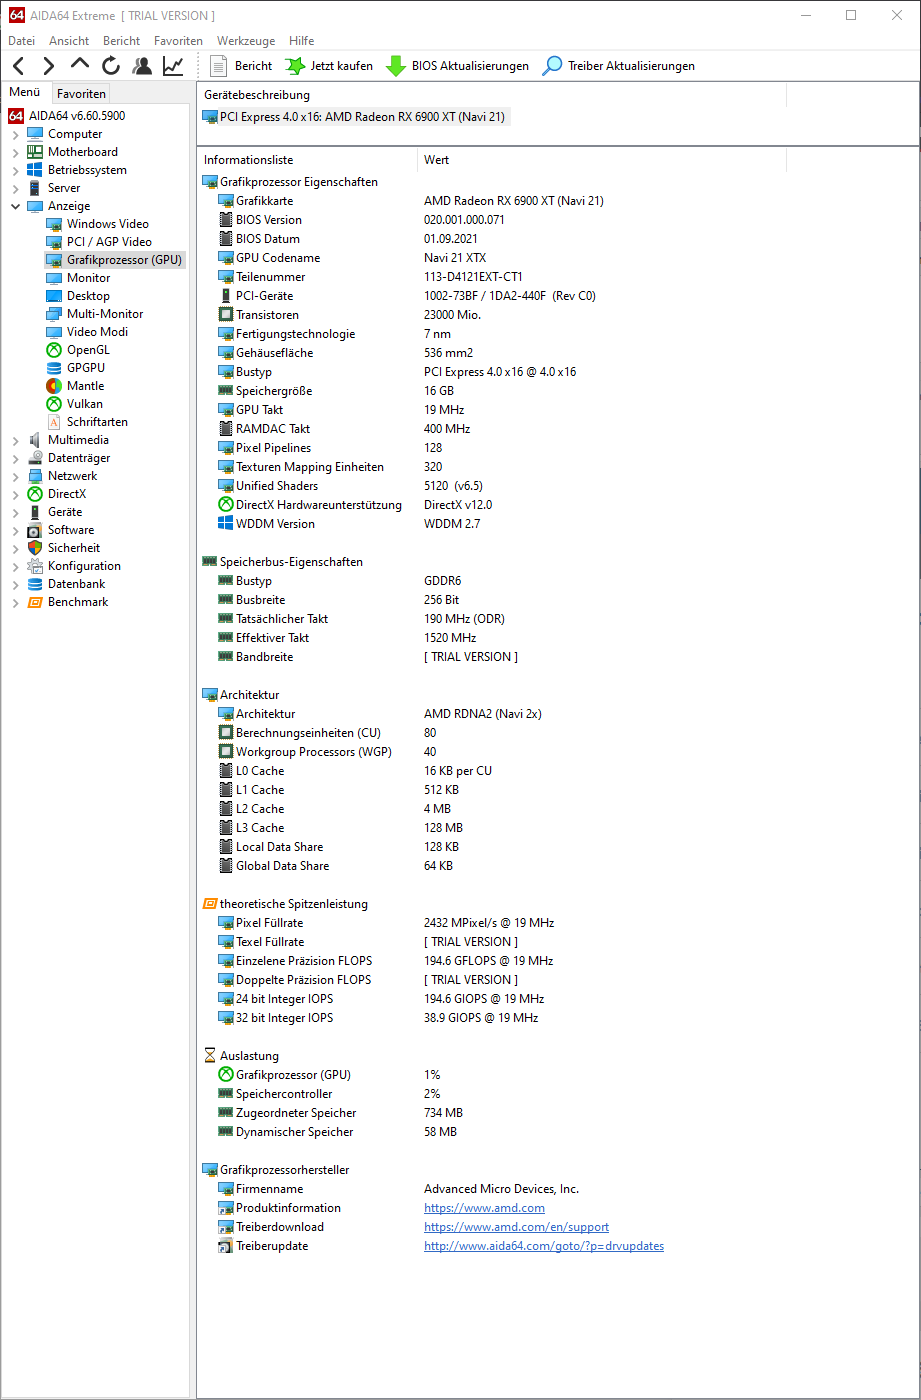Expand the Server tree node
The width and height of the screenshot is (921, 1400).
[15, 188]
